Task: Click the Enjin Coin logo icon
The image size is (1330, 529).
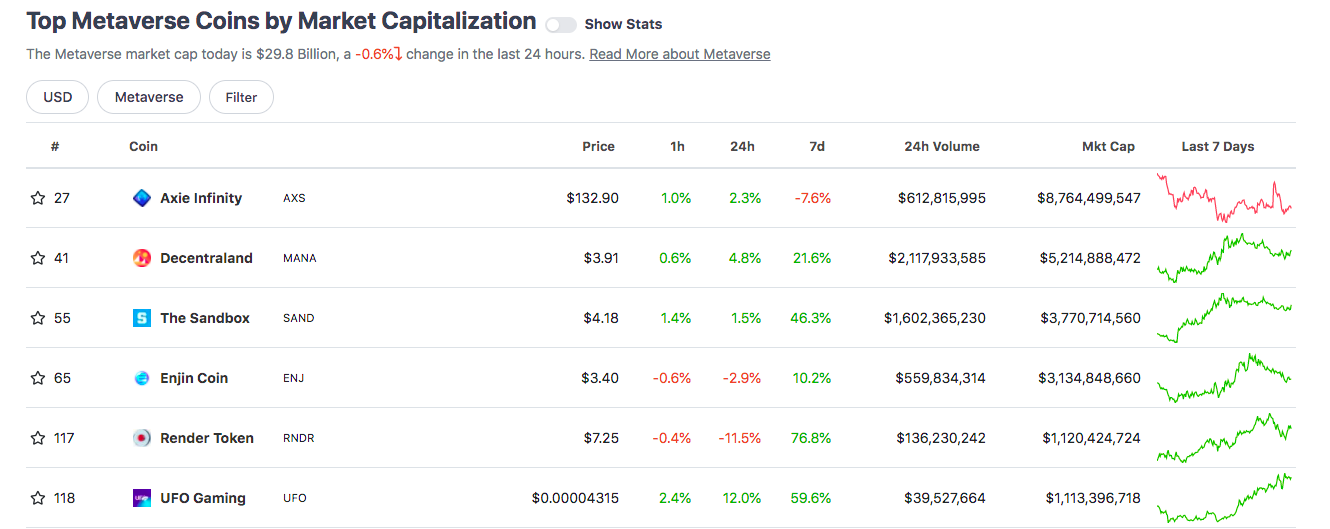Action: click(142, 378)
